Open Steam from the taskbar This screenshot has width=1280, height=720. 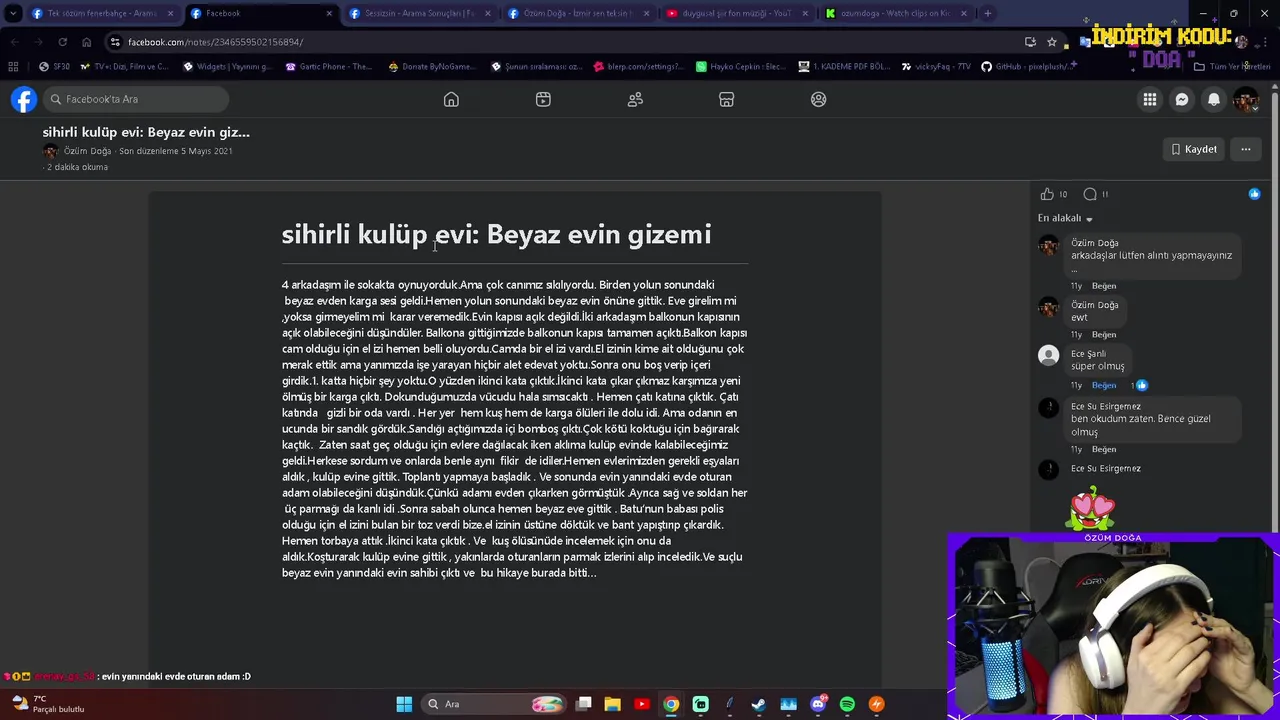click(759, 704)
